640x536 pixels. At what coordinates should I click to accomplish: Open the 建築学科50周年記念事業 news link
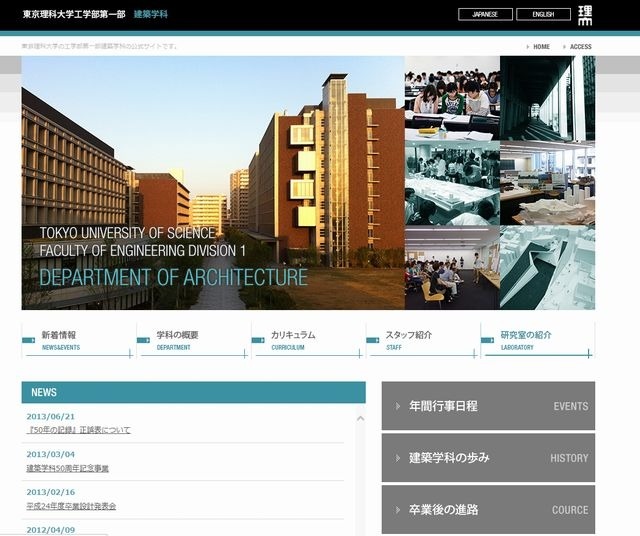tap(67, 468)
